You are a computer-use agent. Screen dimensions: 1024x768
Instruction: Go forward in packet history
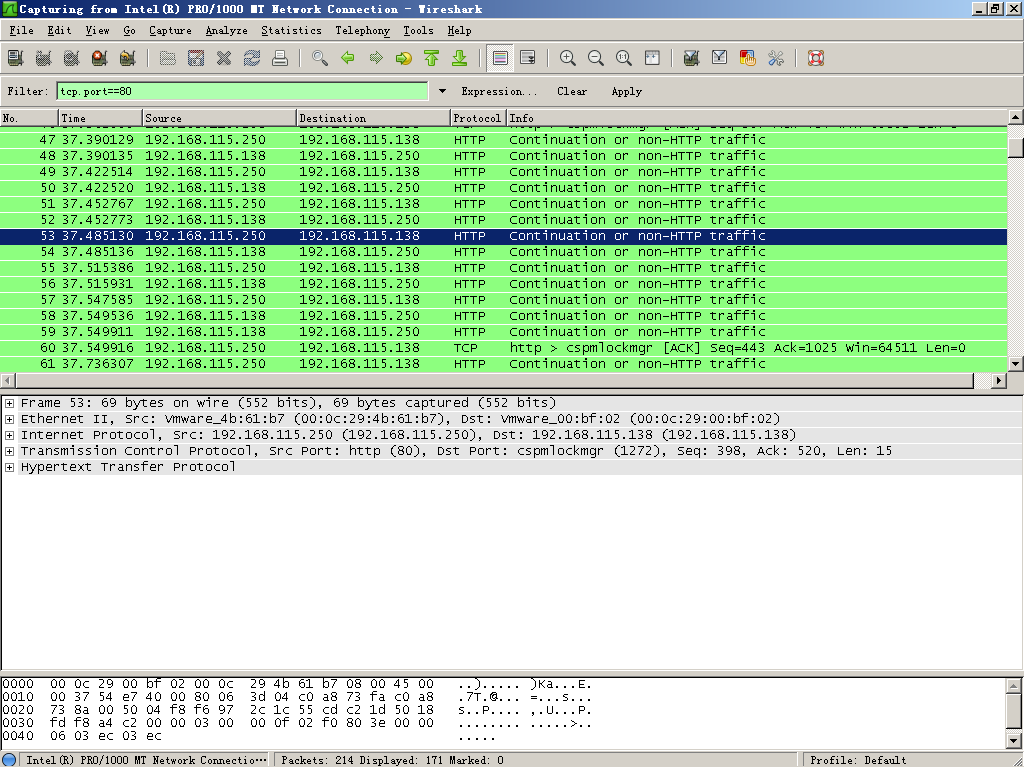click(376, 58)
